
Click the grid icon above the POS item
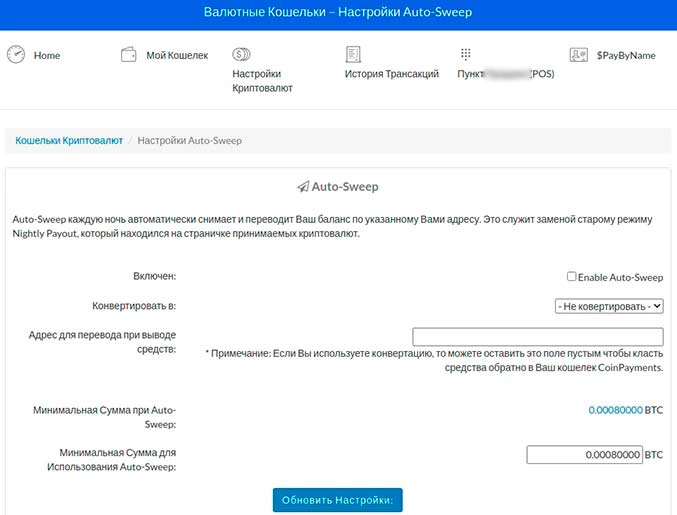click(466, 55)
